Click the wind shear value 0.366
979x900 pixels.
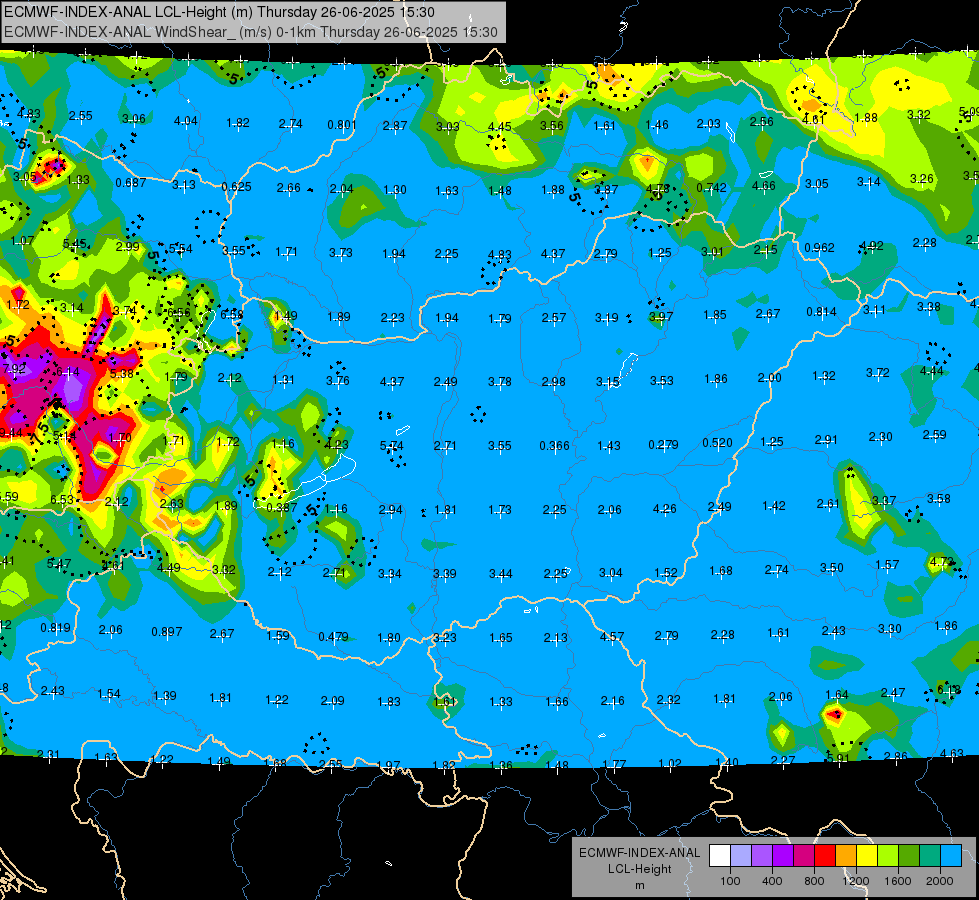(555, 445)
